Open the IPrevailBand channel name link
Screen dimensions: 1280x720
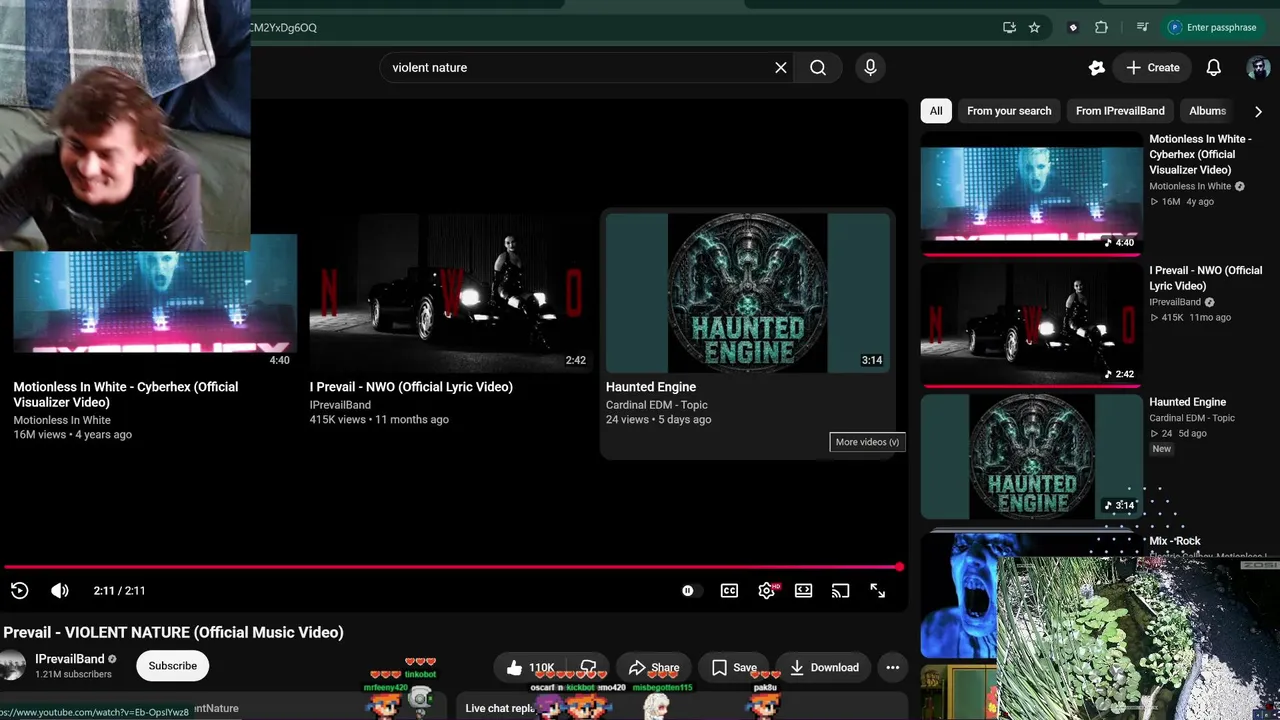[70, 659]
